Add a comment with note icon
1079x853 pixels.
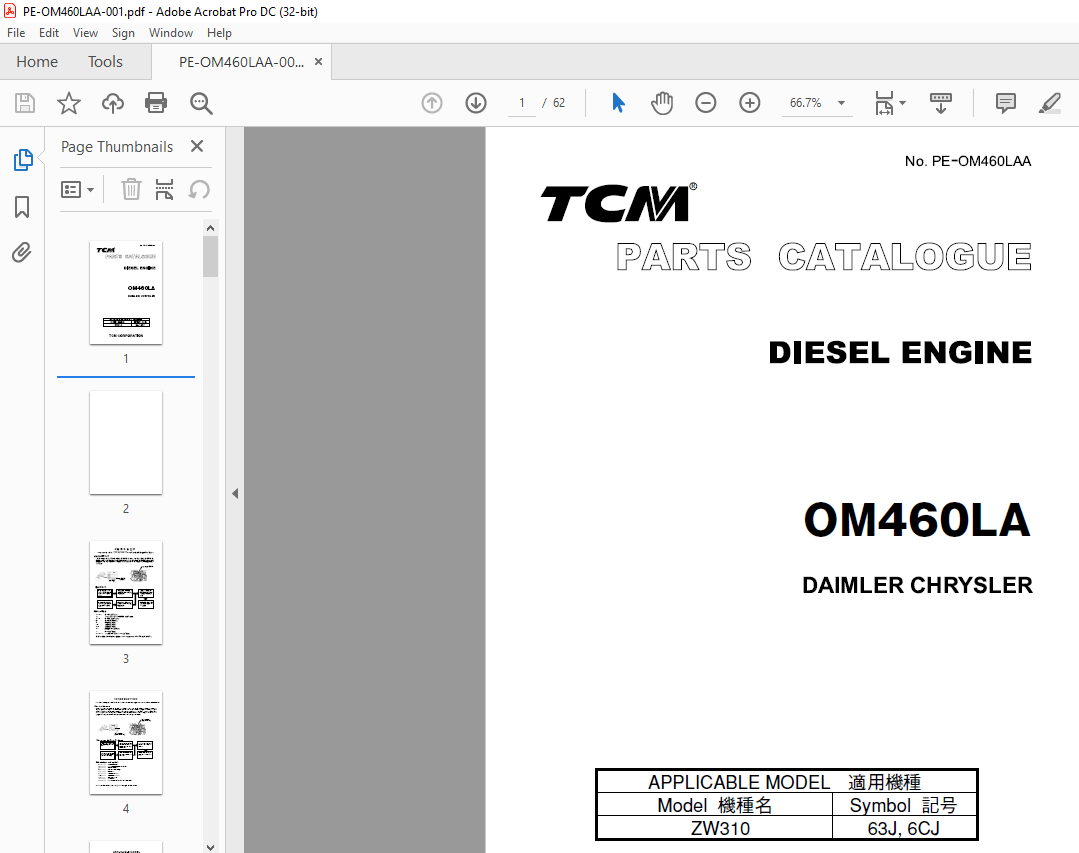point(1005,103)
